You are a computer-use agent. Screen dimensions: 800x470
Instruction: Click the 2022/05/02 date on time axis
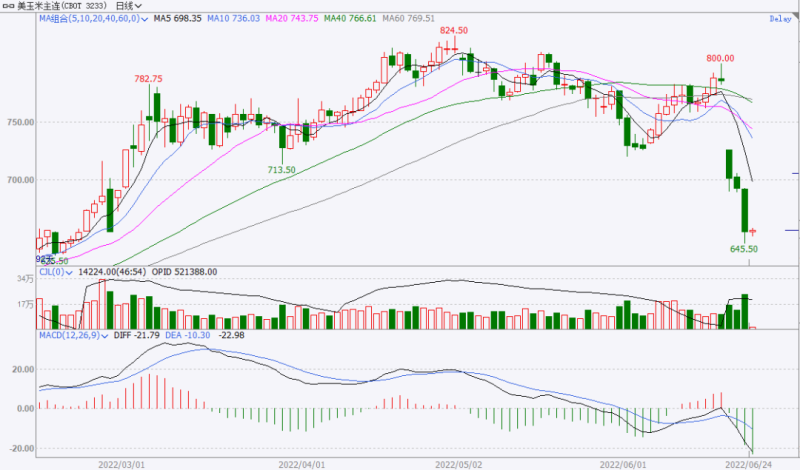tap(458, 464)
